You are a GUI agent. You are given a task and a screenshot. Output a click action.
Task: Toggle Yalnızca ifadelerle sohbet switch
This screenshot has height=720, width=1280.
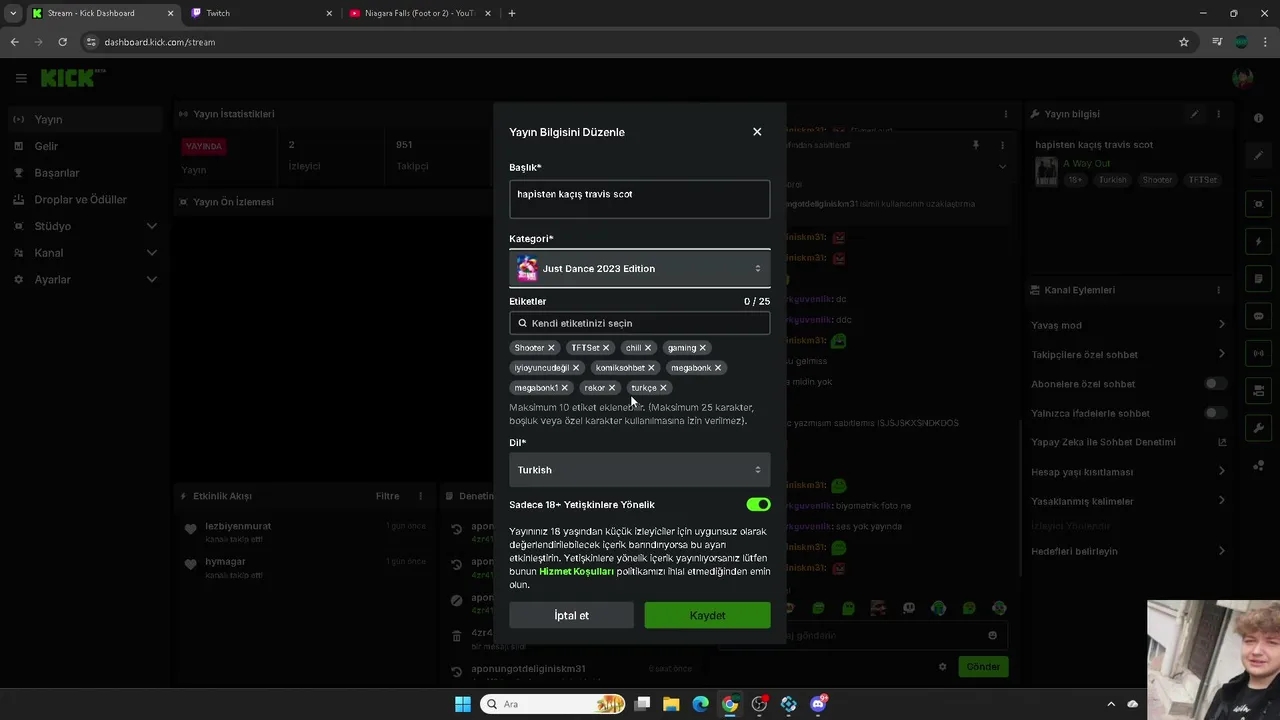[x=1215, y=413]
